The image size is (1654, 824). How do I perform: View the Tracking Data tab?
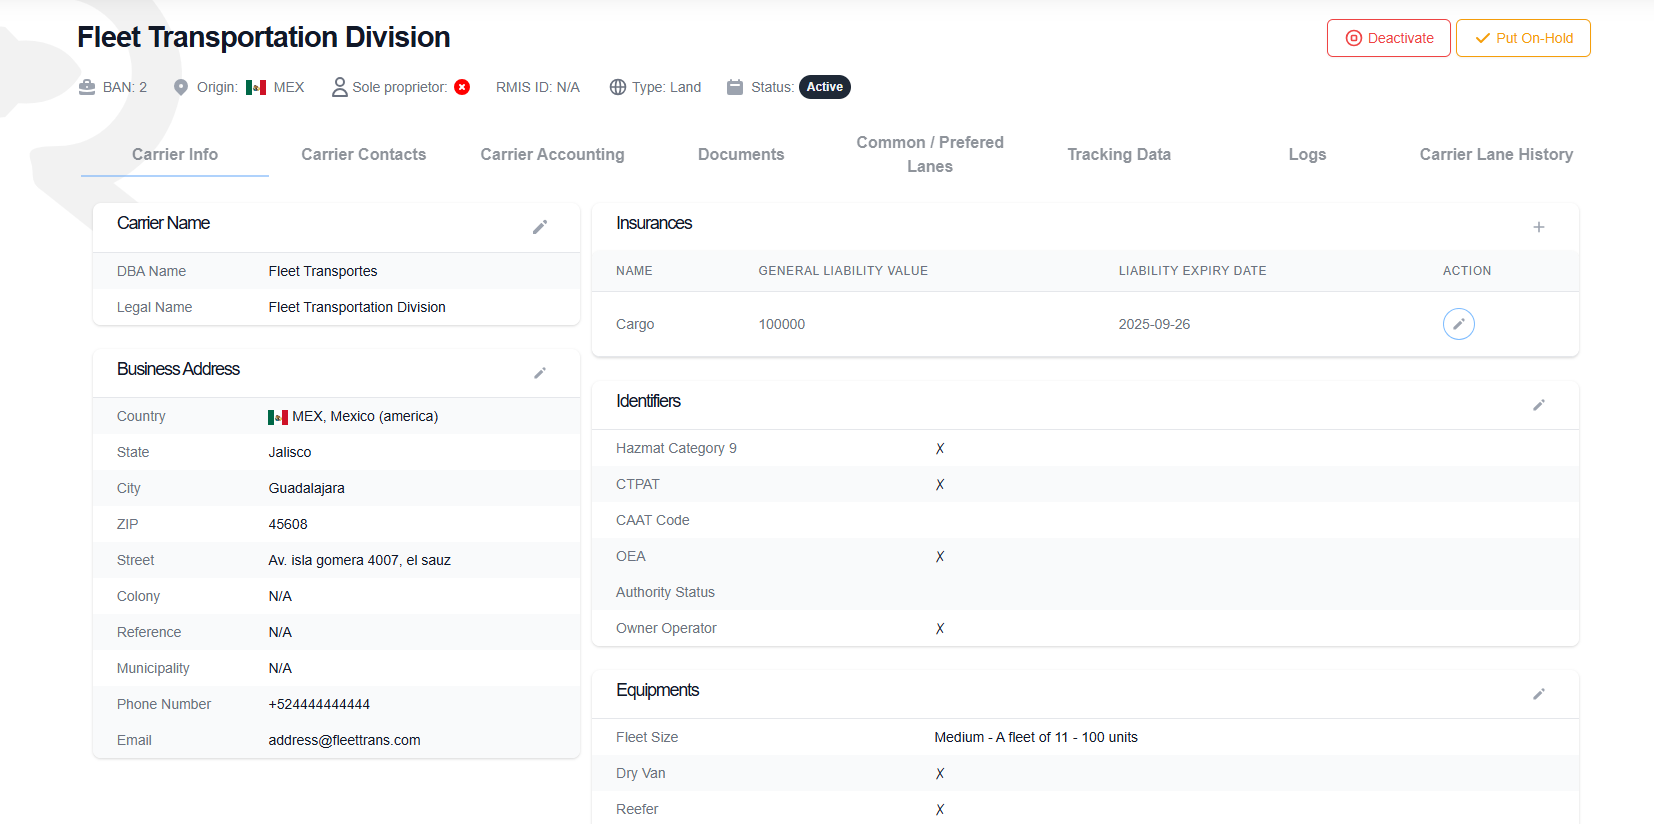pyautogui.click(x=1119, y=154)
